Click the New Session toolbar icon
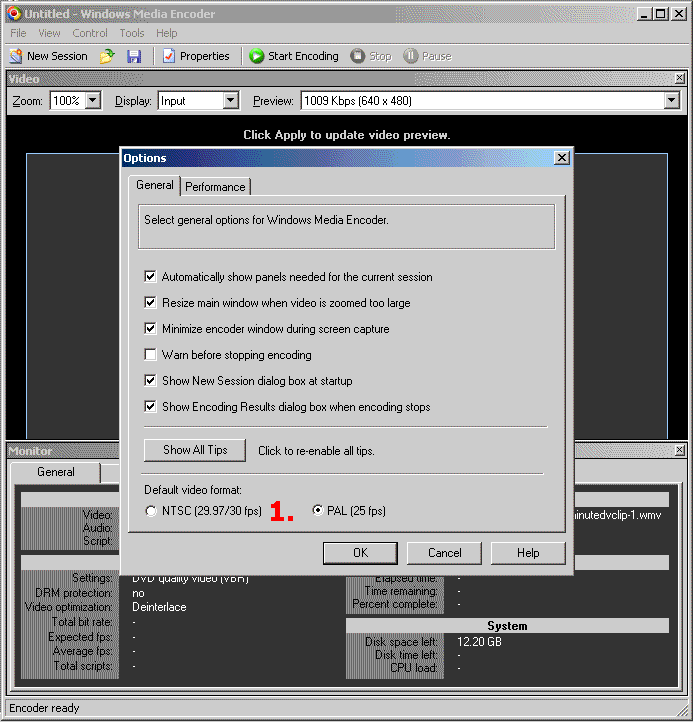The height and width of the screenshot is (722, 693). click(x=16, y=56)
